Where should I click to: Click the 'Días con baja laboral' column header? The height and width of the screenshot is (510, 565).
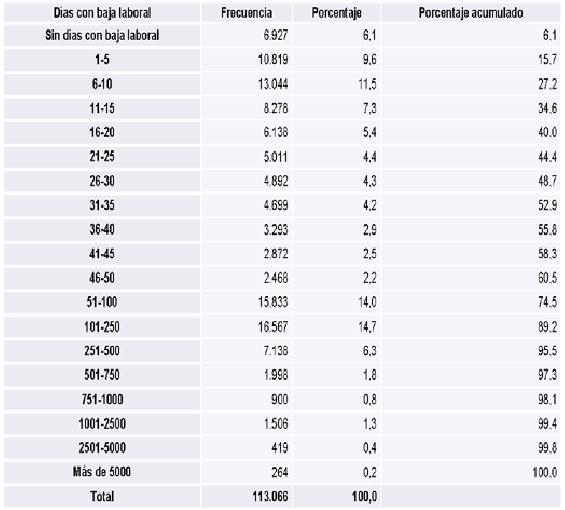pos(102,13)
